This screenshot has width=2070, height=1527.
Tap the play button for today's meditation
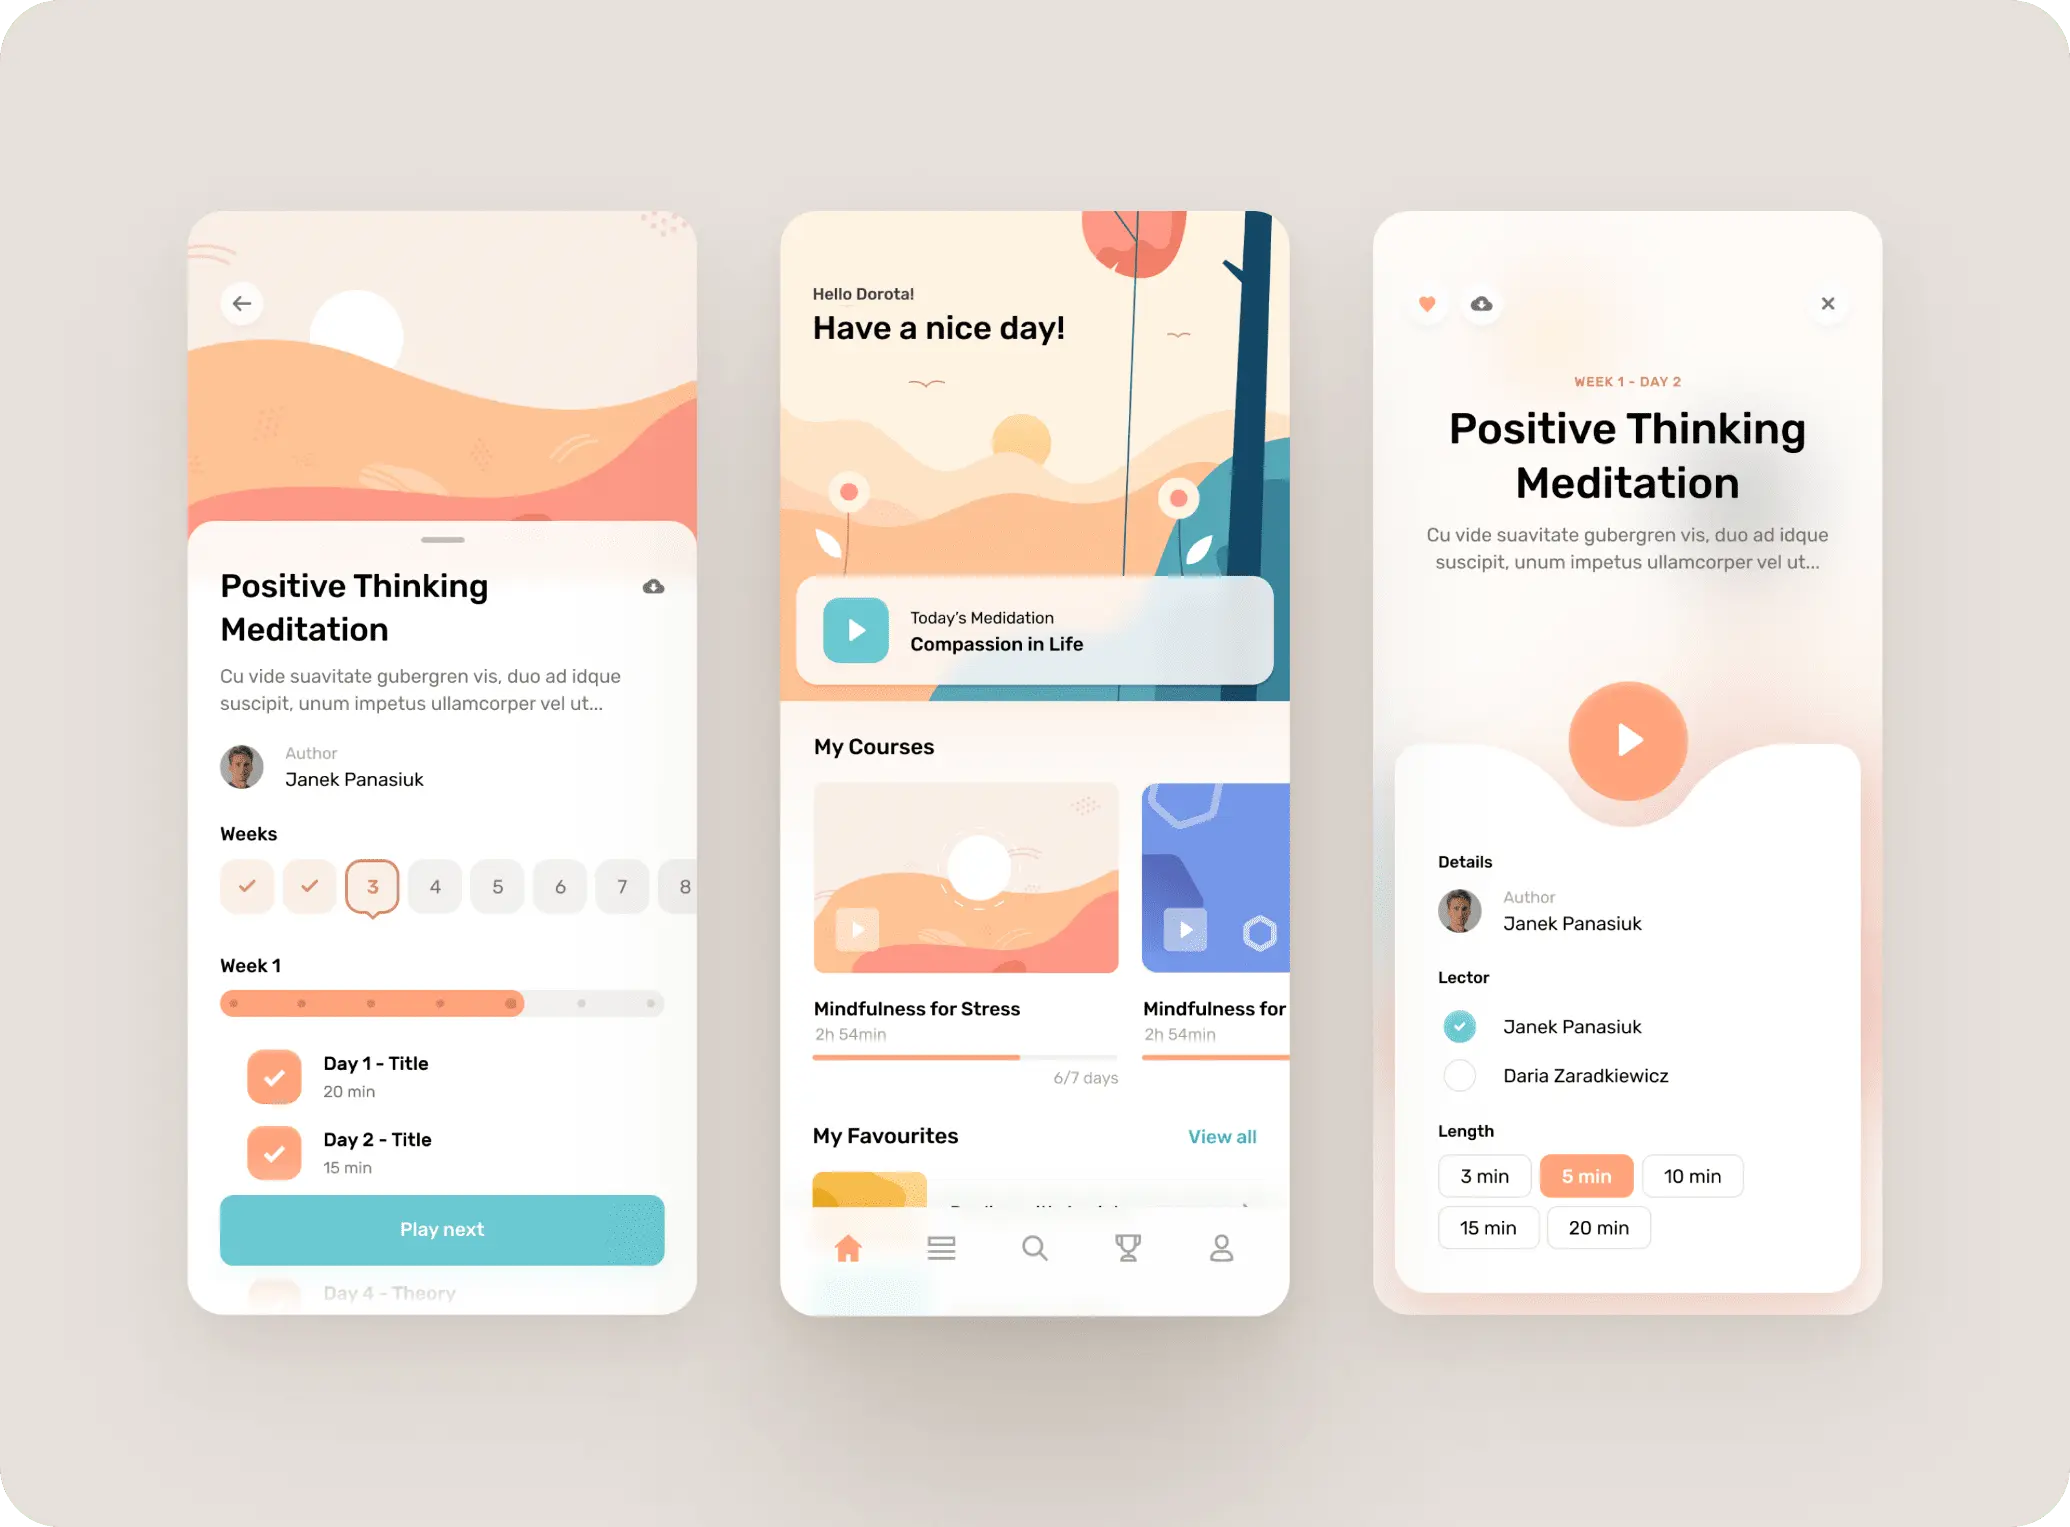[860, 630]
